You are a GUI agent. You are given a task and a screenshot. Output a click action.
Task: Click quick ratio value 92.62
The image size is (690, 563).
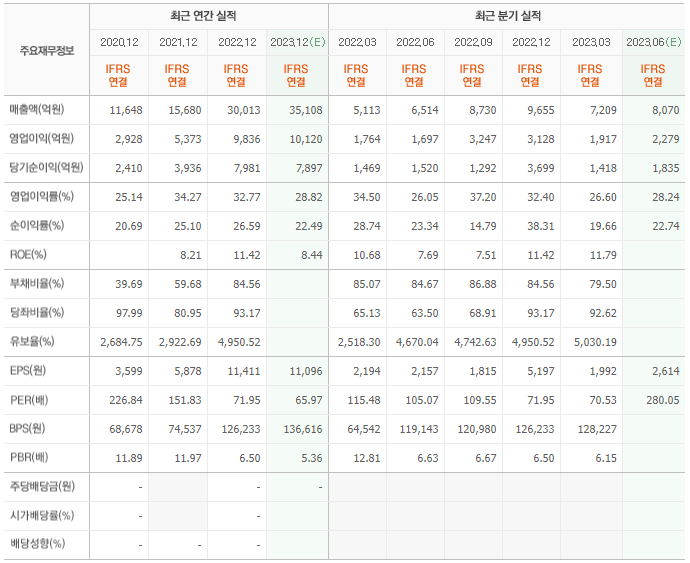click(x=603, y=313)
